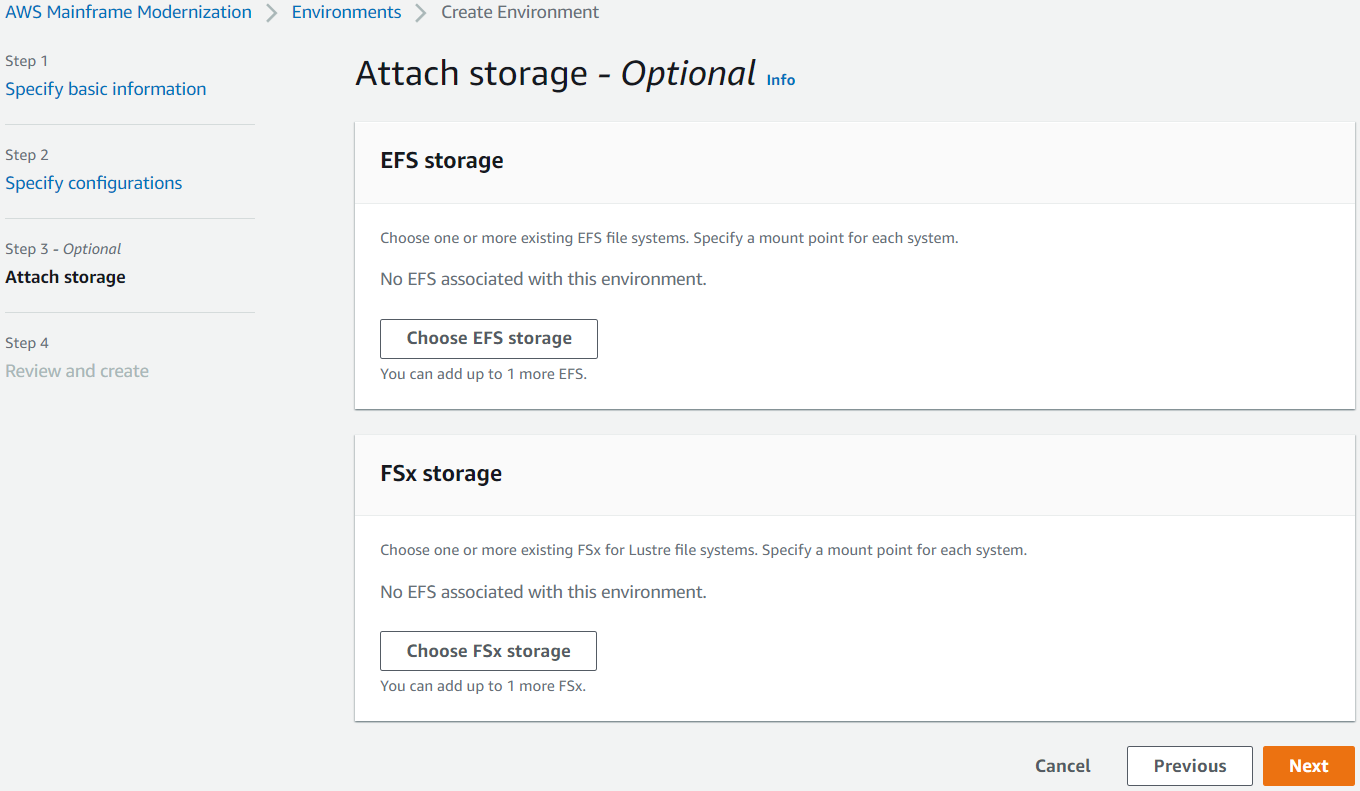The height and width of the screenshot is (791, 1360).
Task: Proceed with the Next button
Action: click(1308, 765)
